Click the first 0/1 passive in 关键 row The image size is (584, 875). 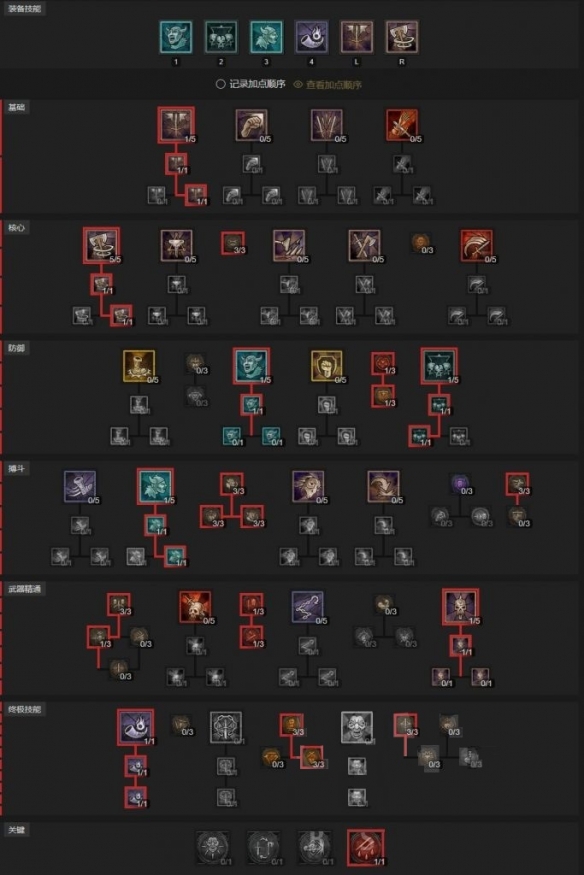[x=213, y=847]
